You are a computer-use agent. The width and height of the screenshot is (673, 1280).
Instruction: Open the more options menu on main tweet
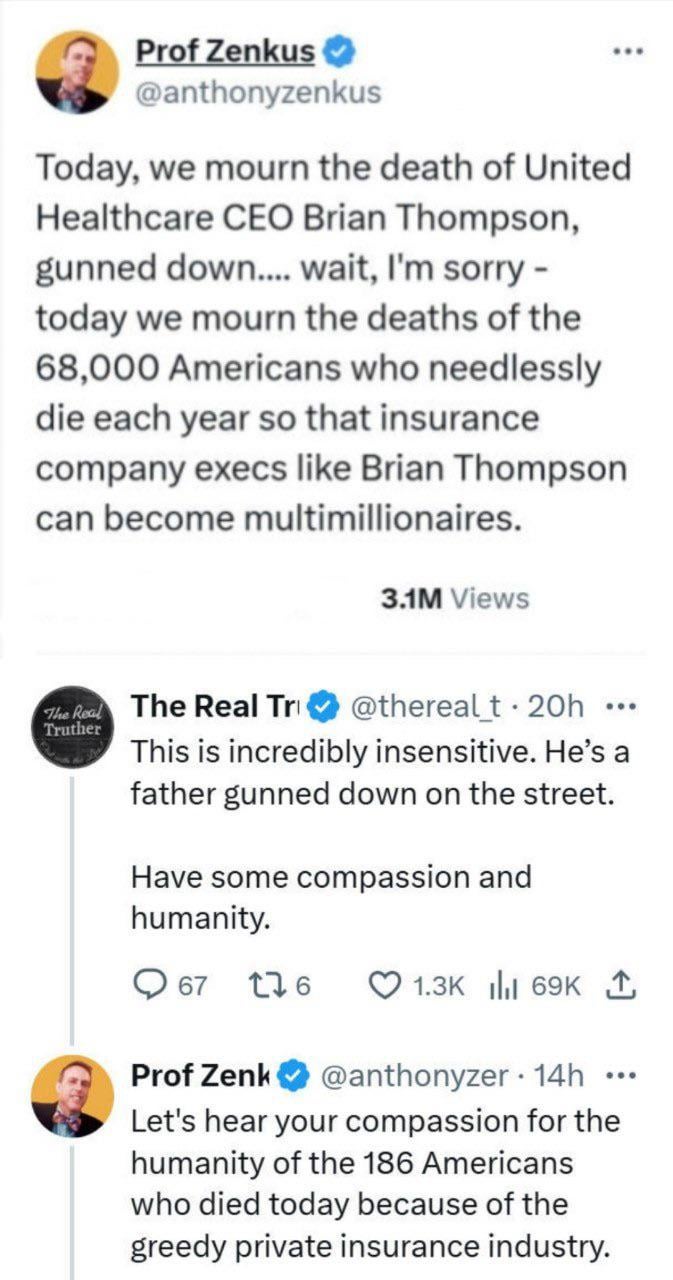tap(629, 50)
